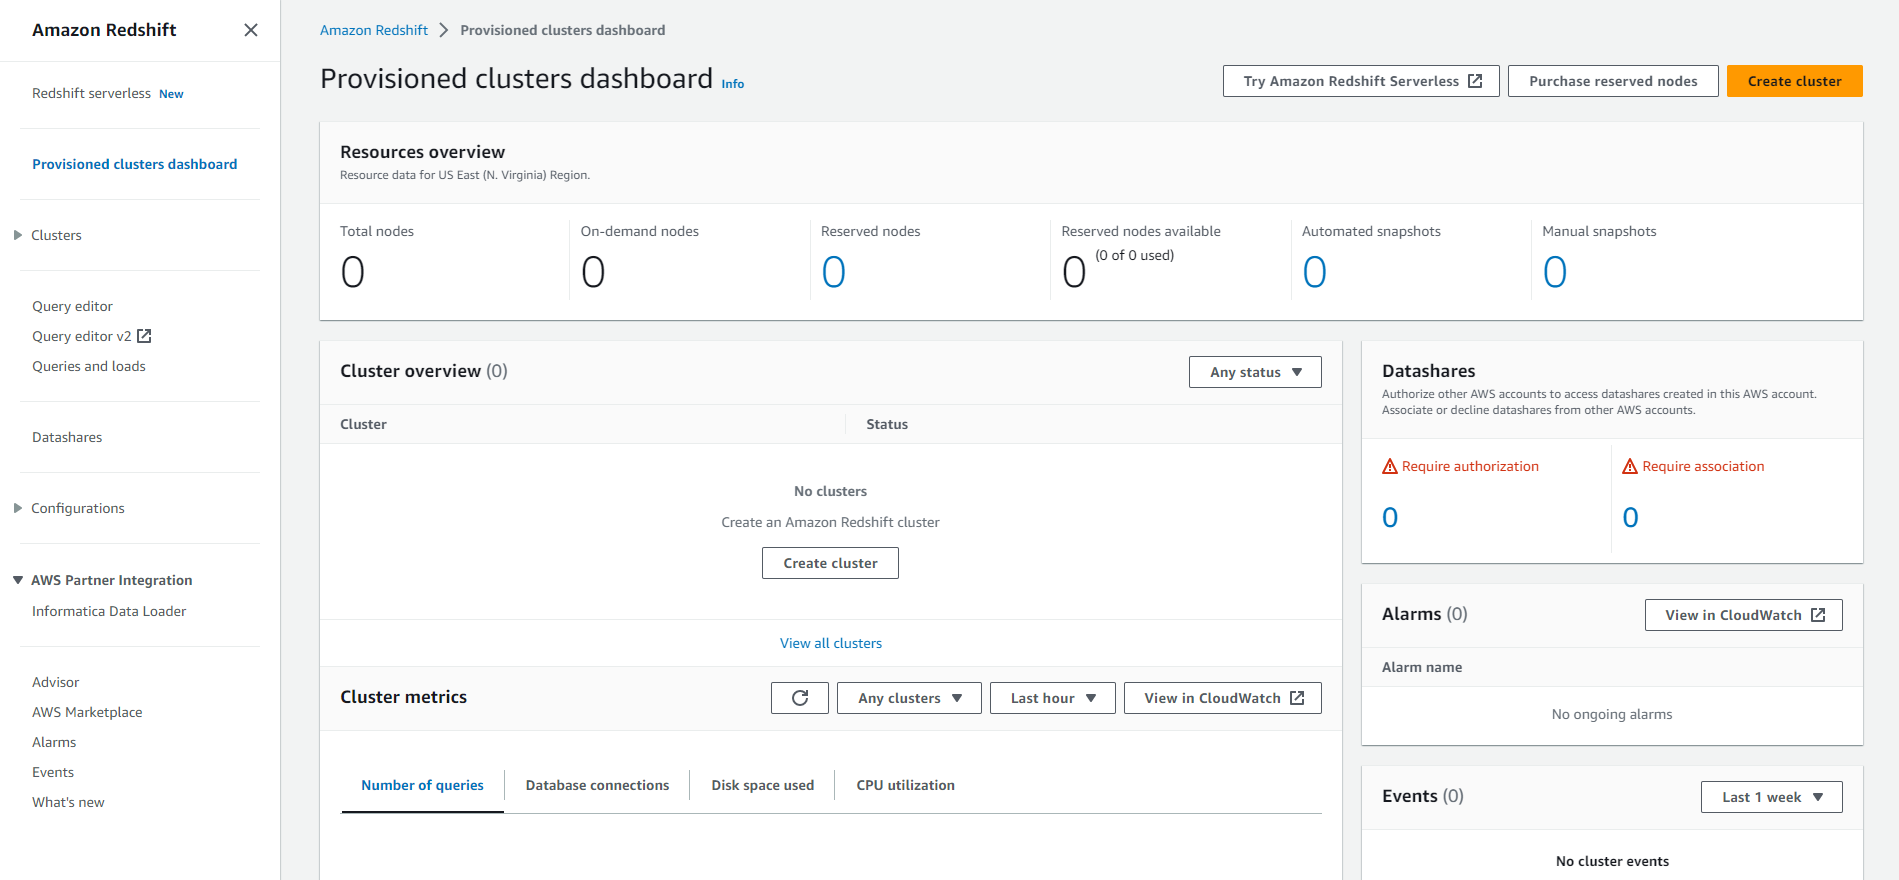Refresh the cluster metrics
Image resolution: width=1899 pixels, height=880 pixels.
tap(800, 698)
